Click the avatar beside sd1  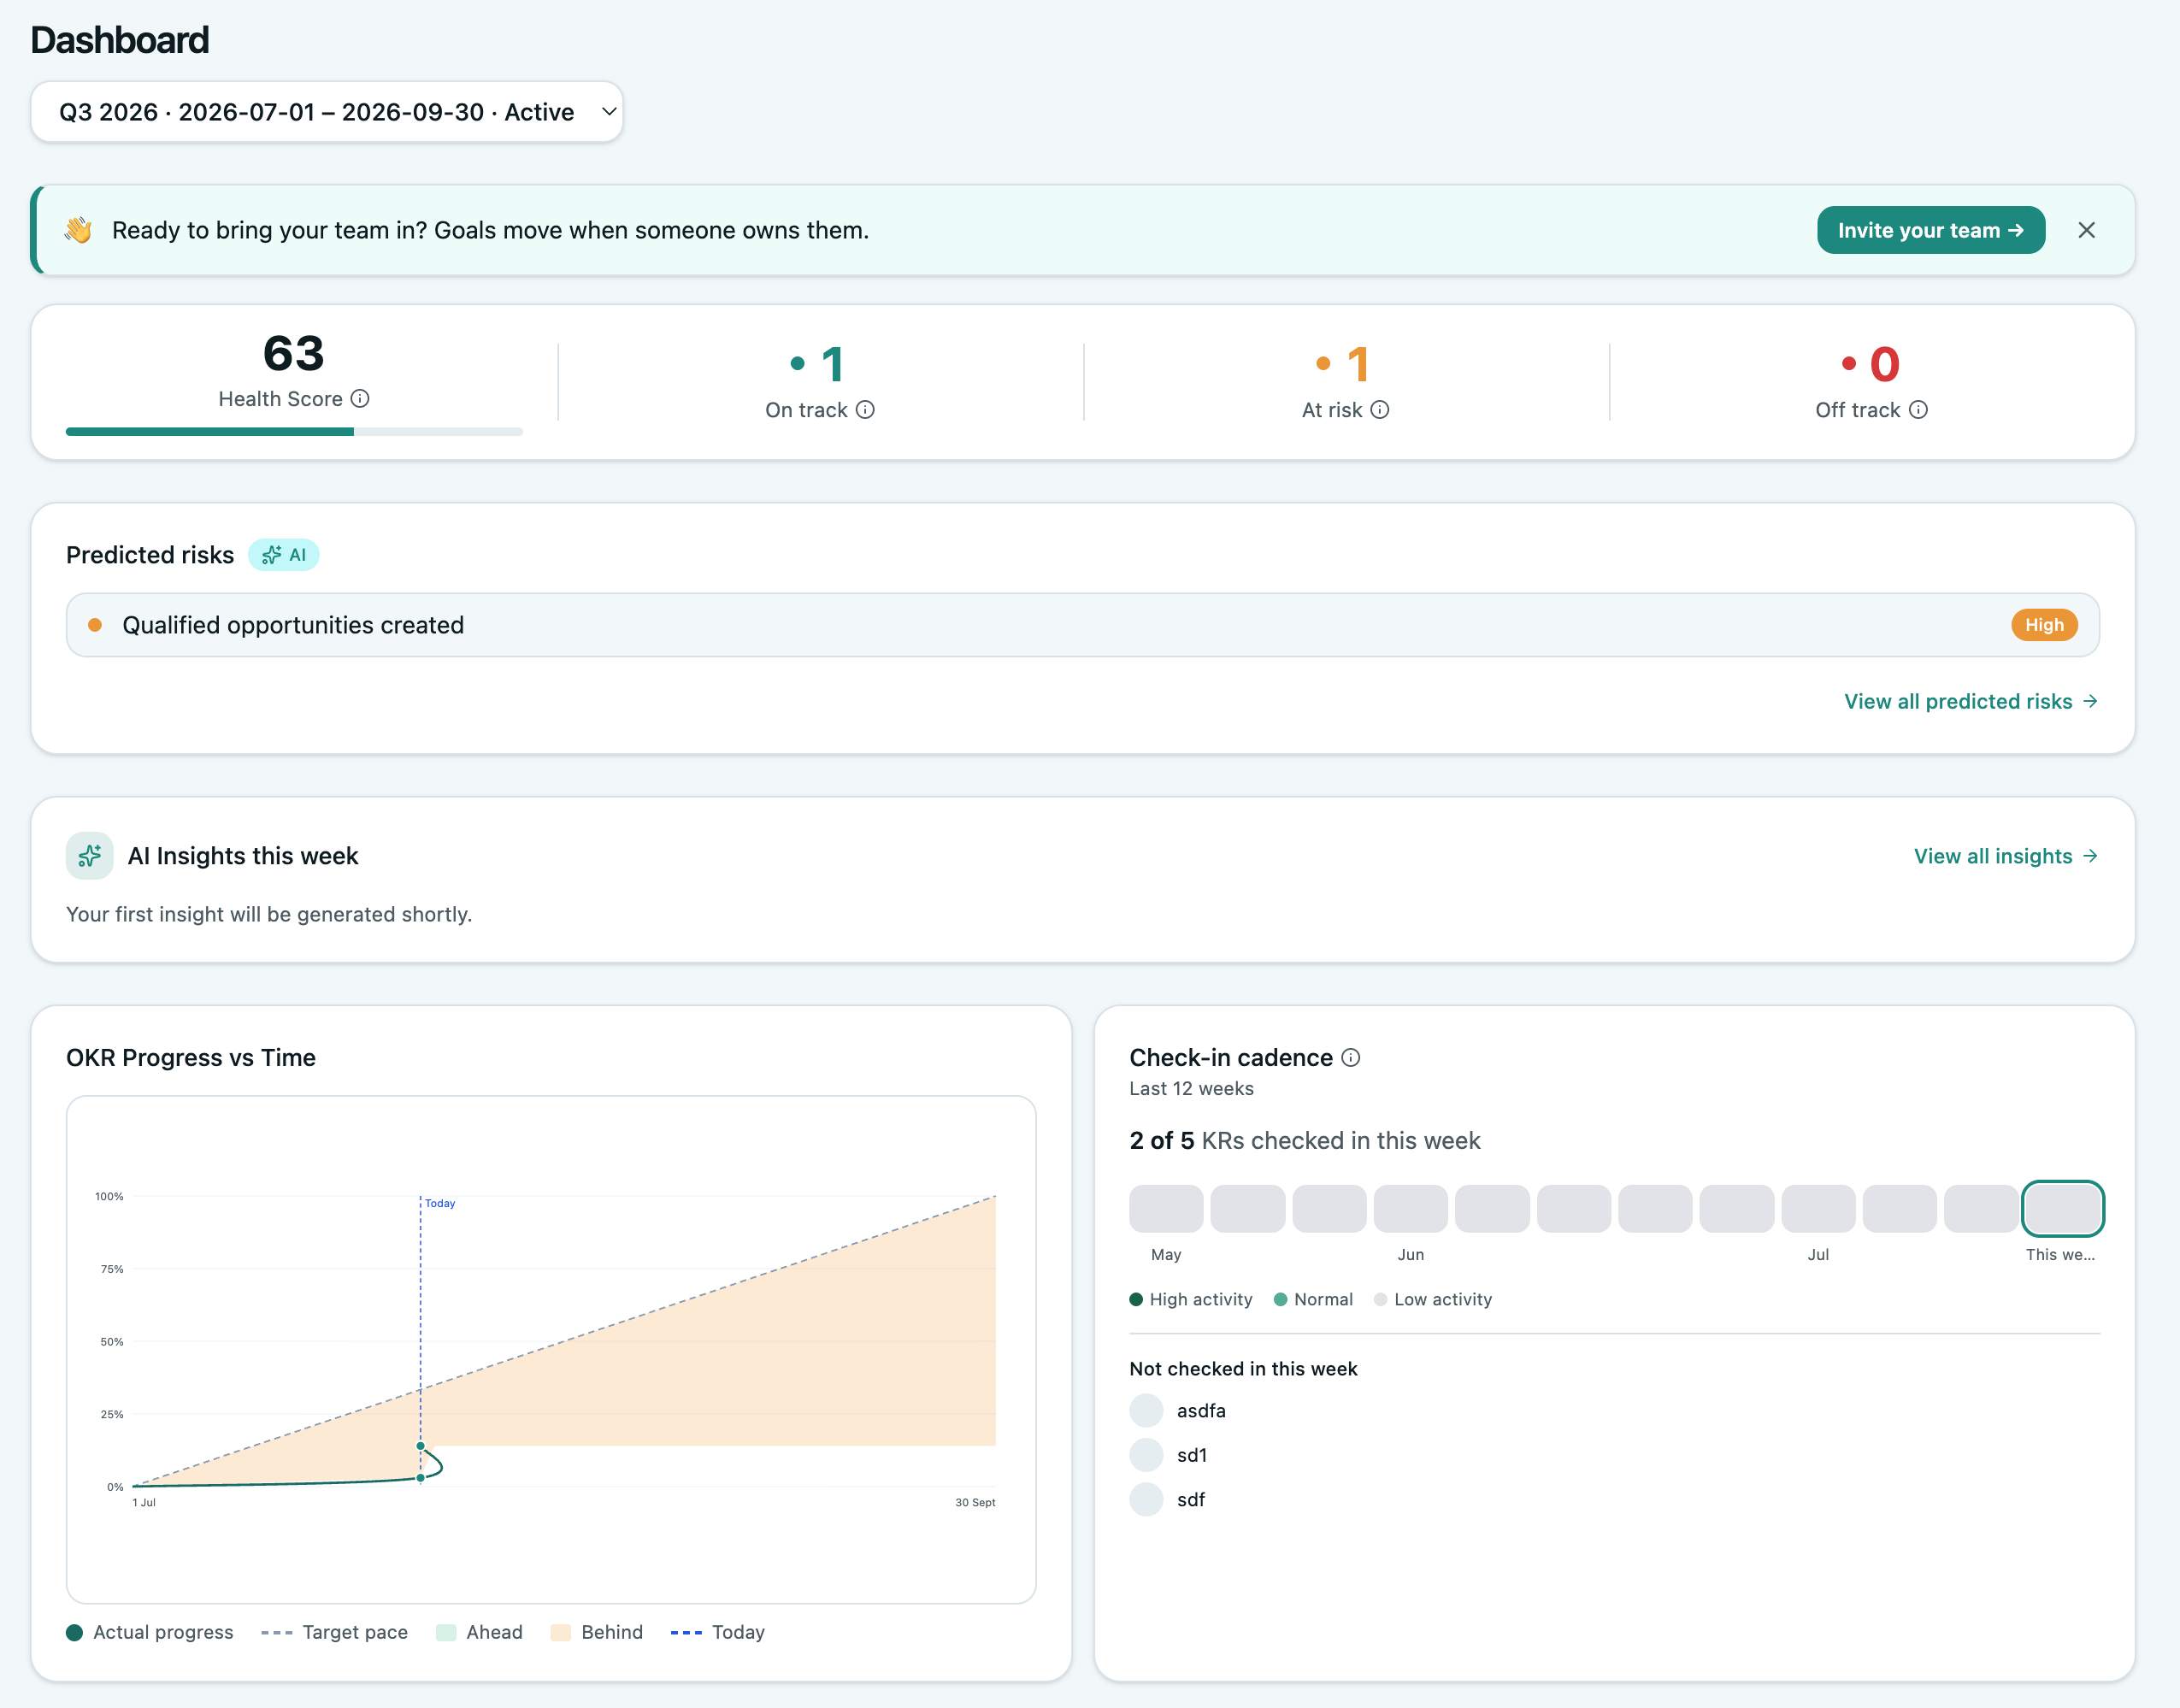[1146, 1455]
